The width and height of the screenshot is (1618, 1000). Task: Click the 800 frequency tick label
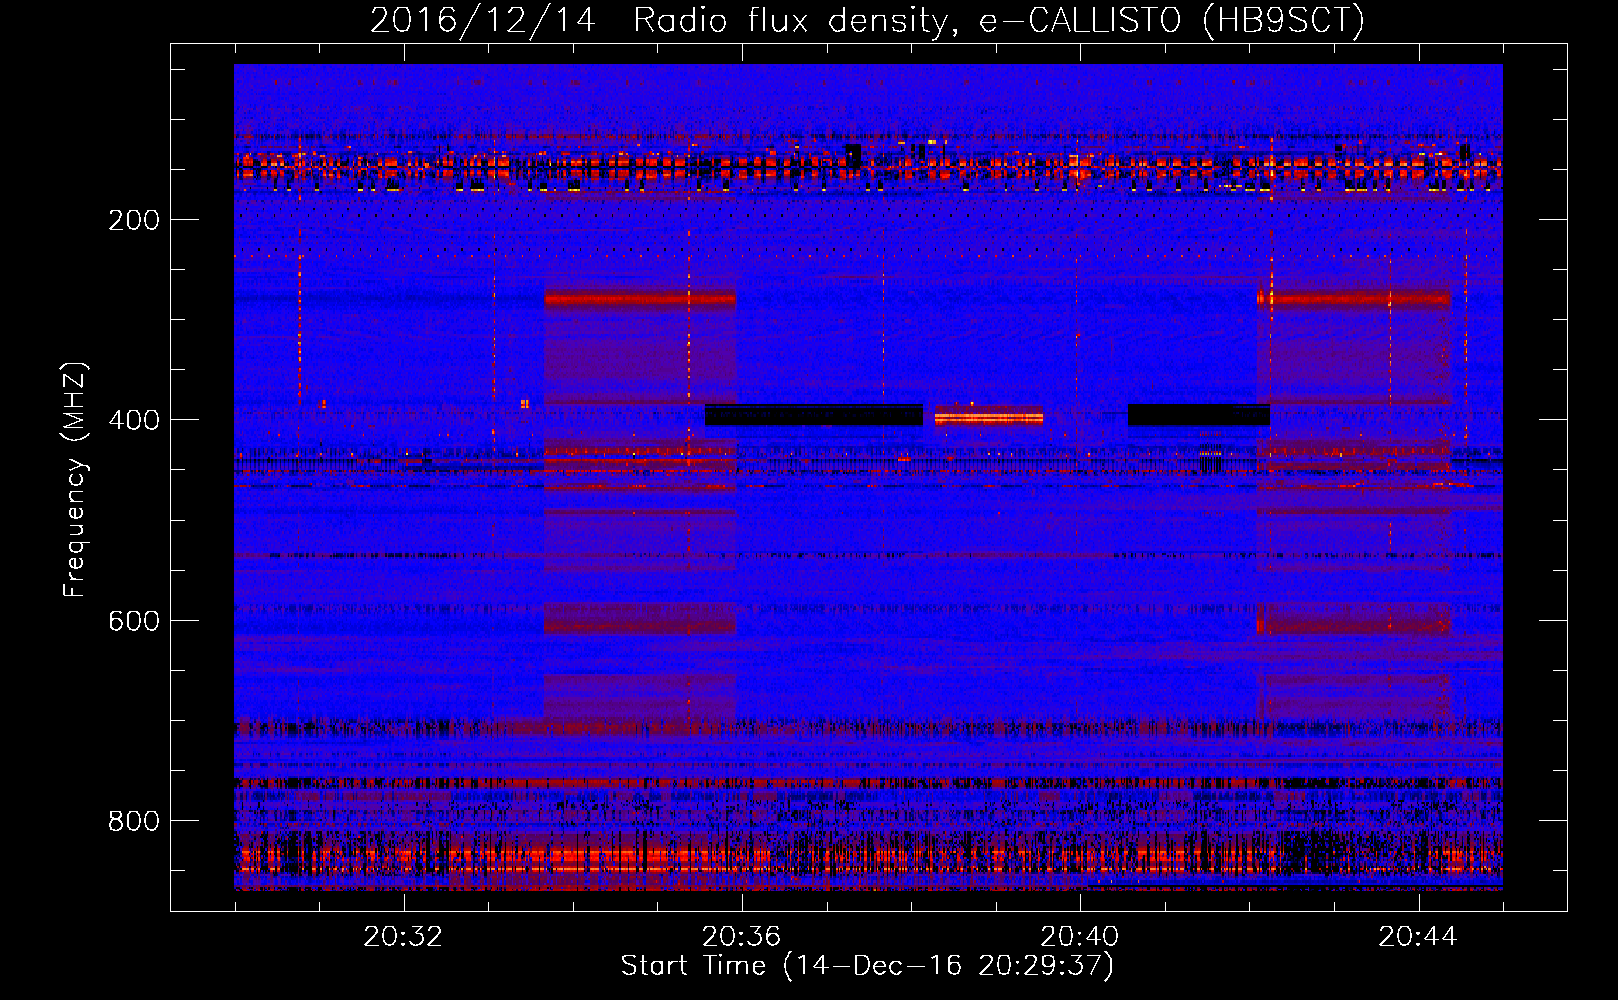click(134, 821)
